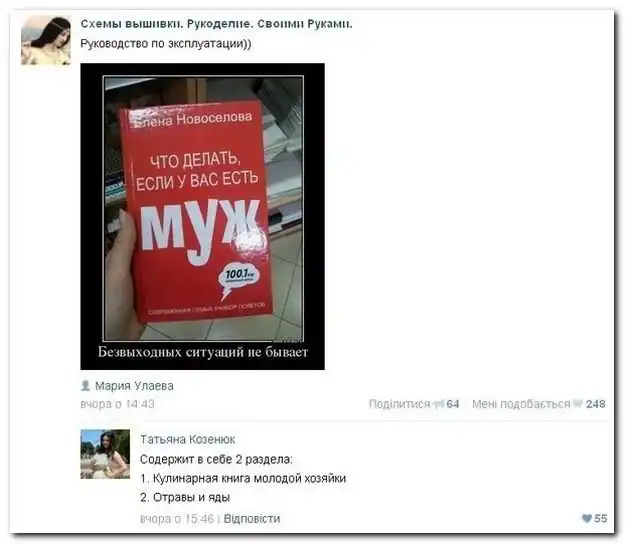
Task: Open Татьяна Козенюк's name link
Action: pos(187,439)
